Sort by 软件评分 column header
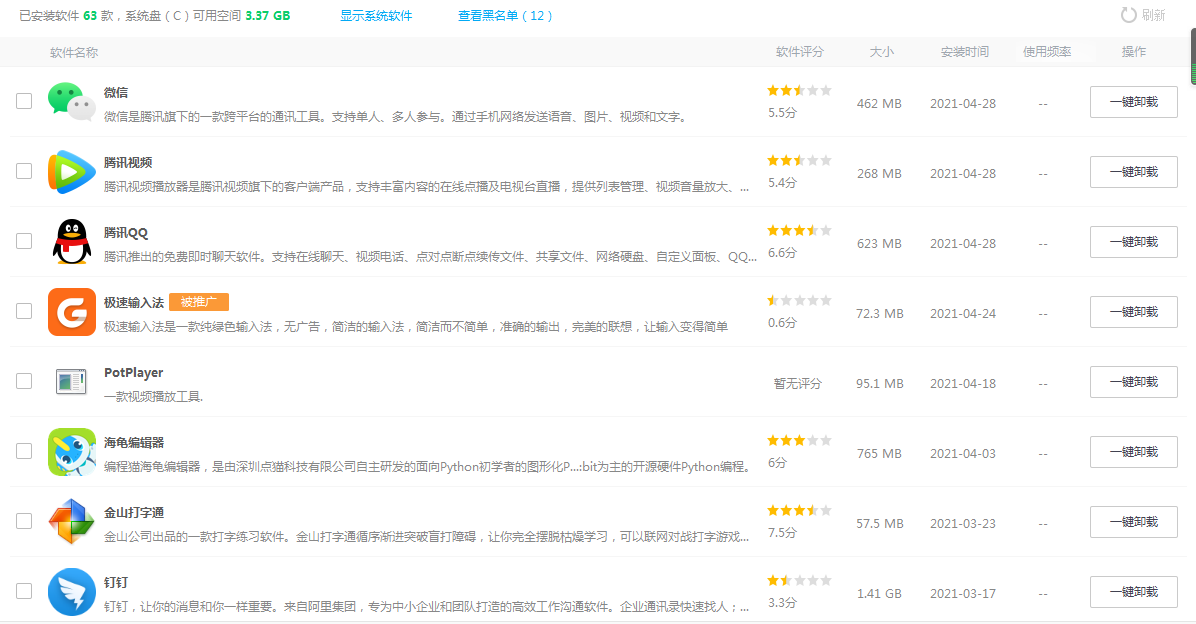Image resolution: width=1196 pixels, height=624 pixels. tap(799, 52)
